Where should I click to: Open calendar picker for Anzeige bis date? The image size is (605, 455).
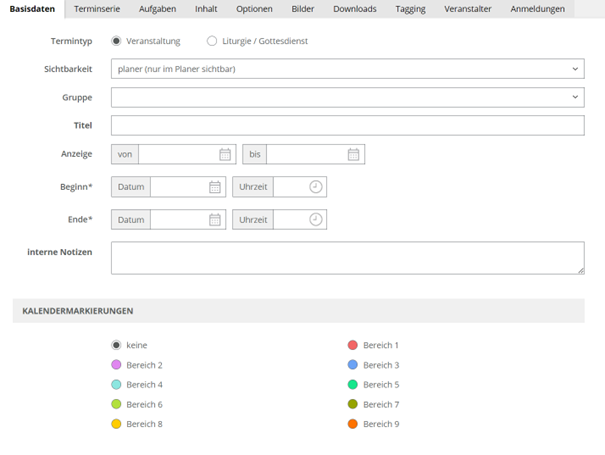(353, 154)
